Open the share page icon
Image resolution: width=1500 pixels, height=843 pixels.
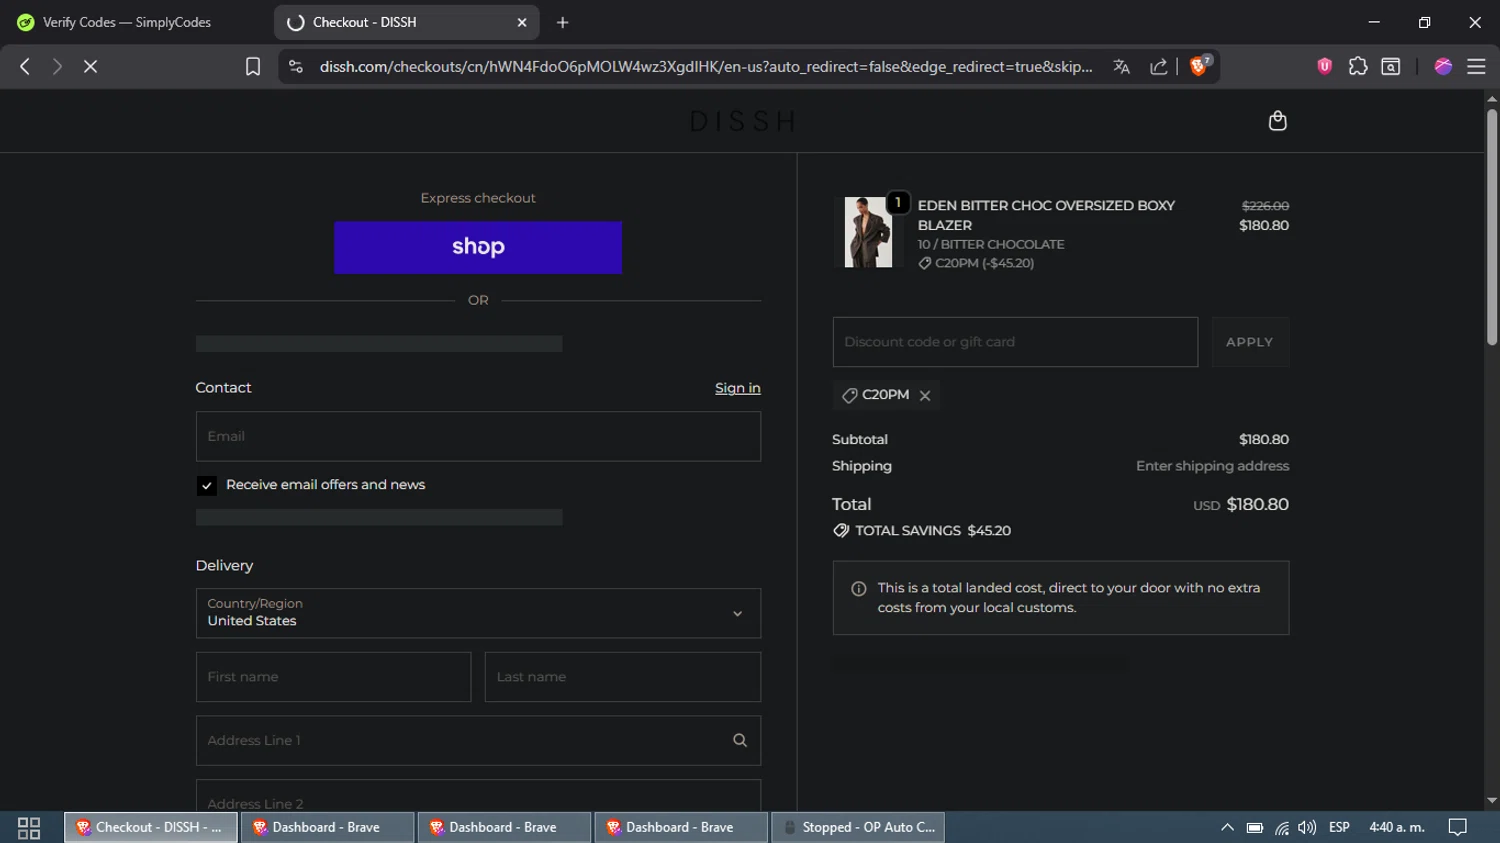(1158, 66)
